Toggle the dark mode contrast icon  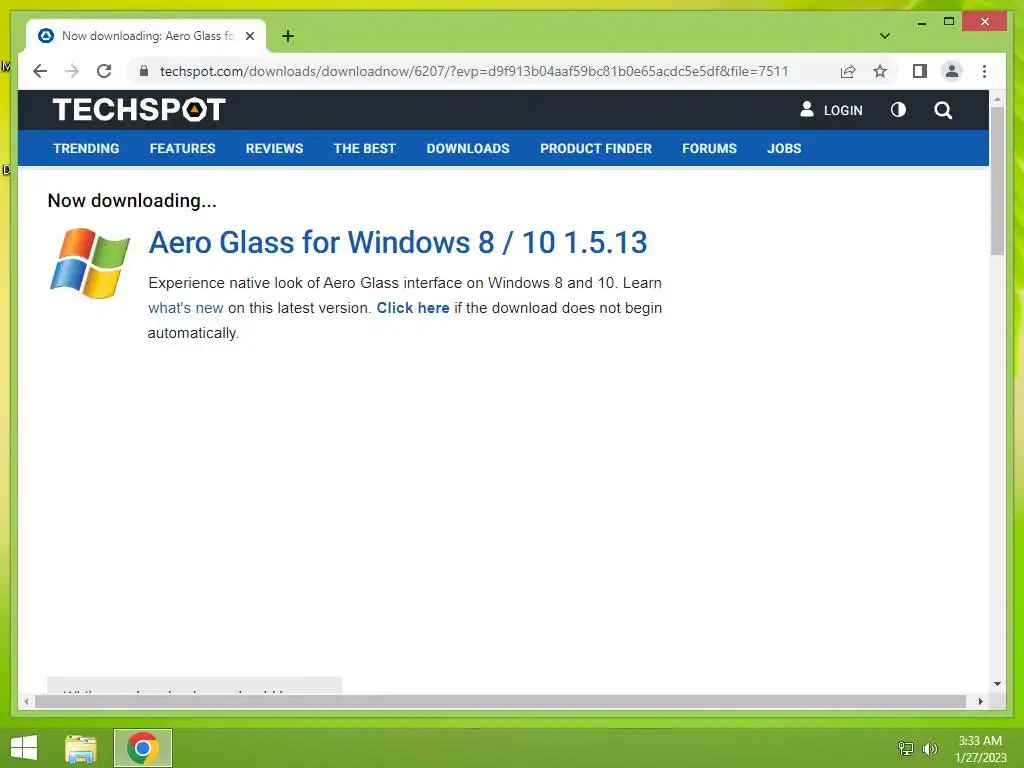coord(898,110)
